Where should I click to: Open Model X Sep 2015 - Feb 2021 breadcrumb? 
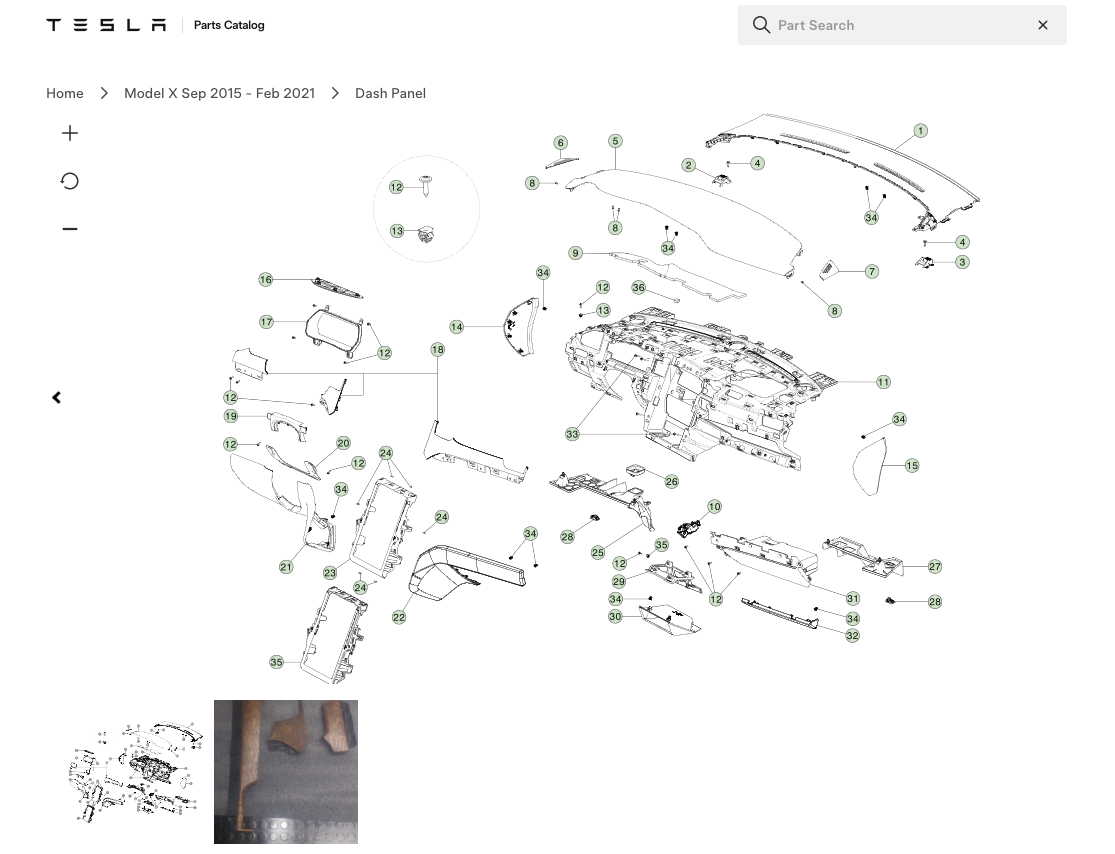[x=219, y=93]
